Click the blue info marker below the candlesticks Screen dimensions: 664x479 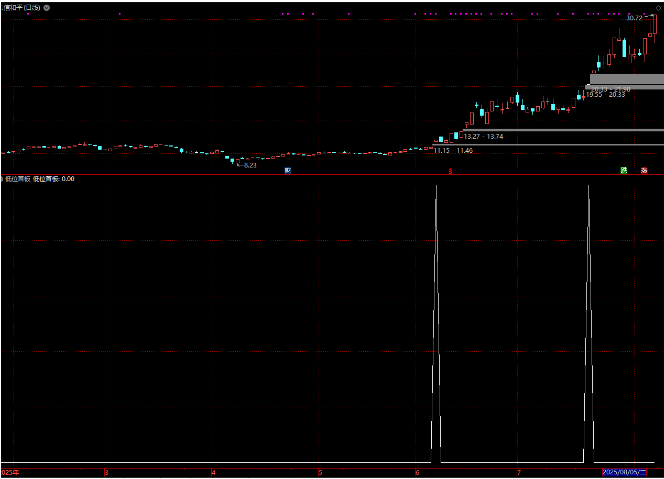288,171
